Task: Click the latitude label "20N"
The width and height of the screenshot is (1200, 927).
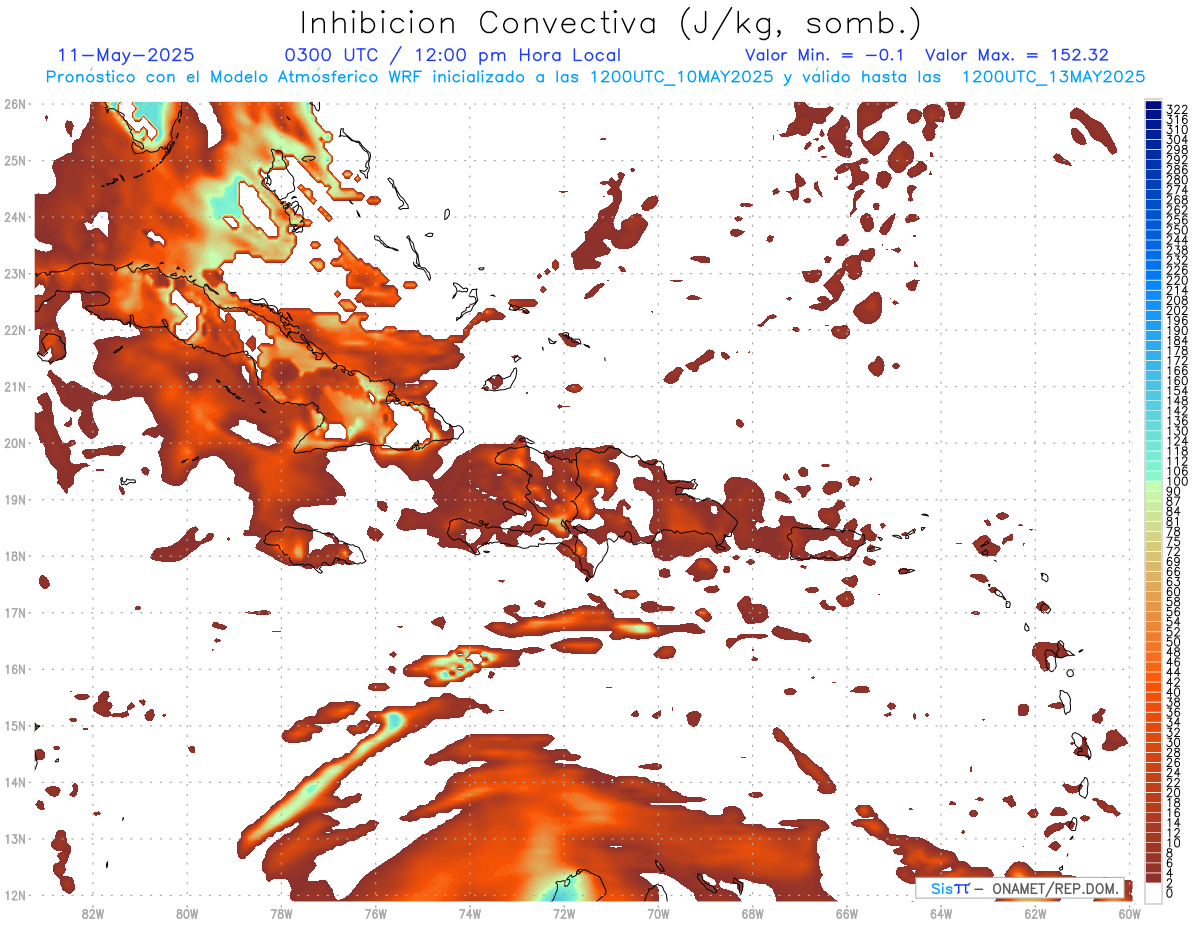Action: (15, 443)
